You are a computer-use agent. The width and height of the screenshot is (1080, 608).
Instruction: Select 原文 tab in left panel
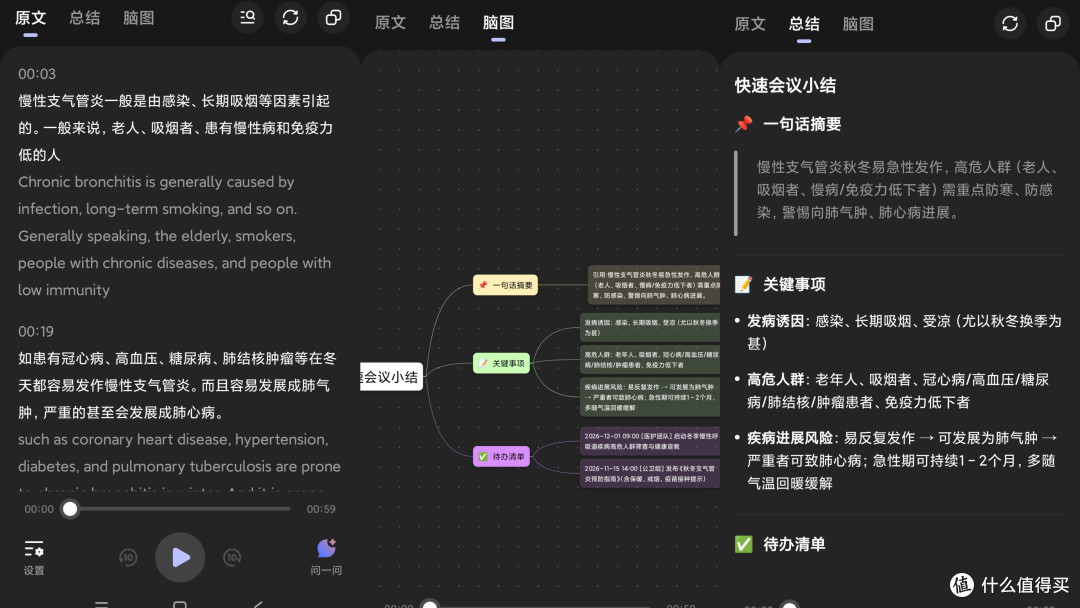[x=30, y=19]
